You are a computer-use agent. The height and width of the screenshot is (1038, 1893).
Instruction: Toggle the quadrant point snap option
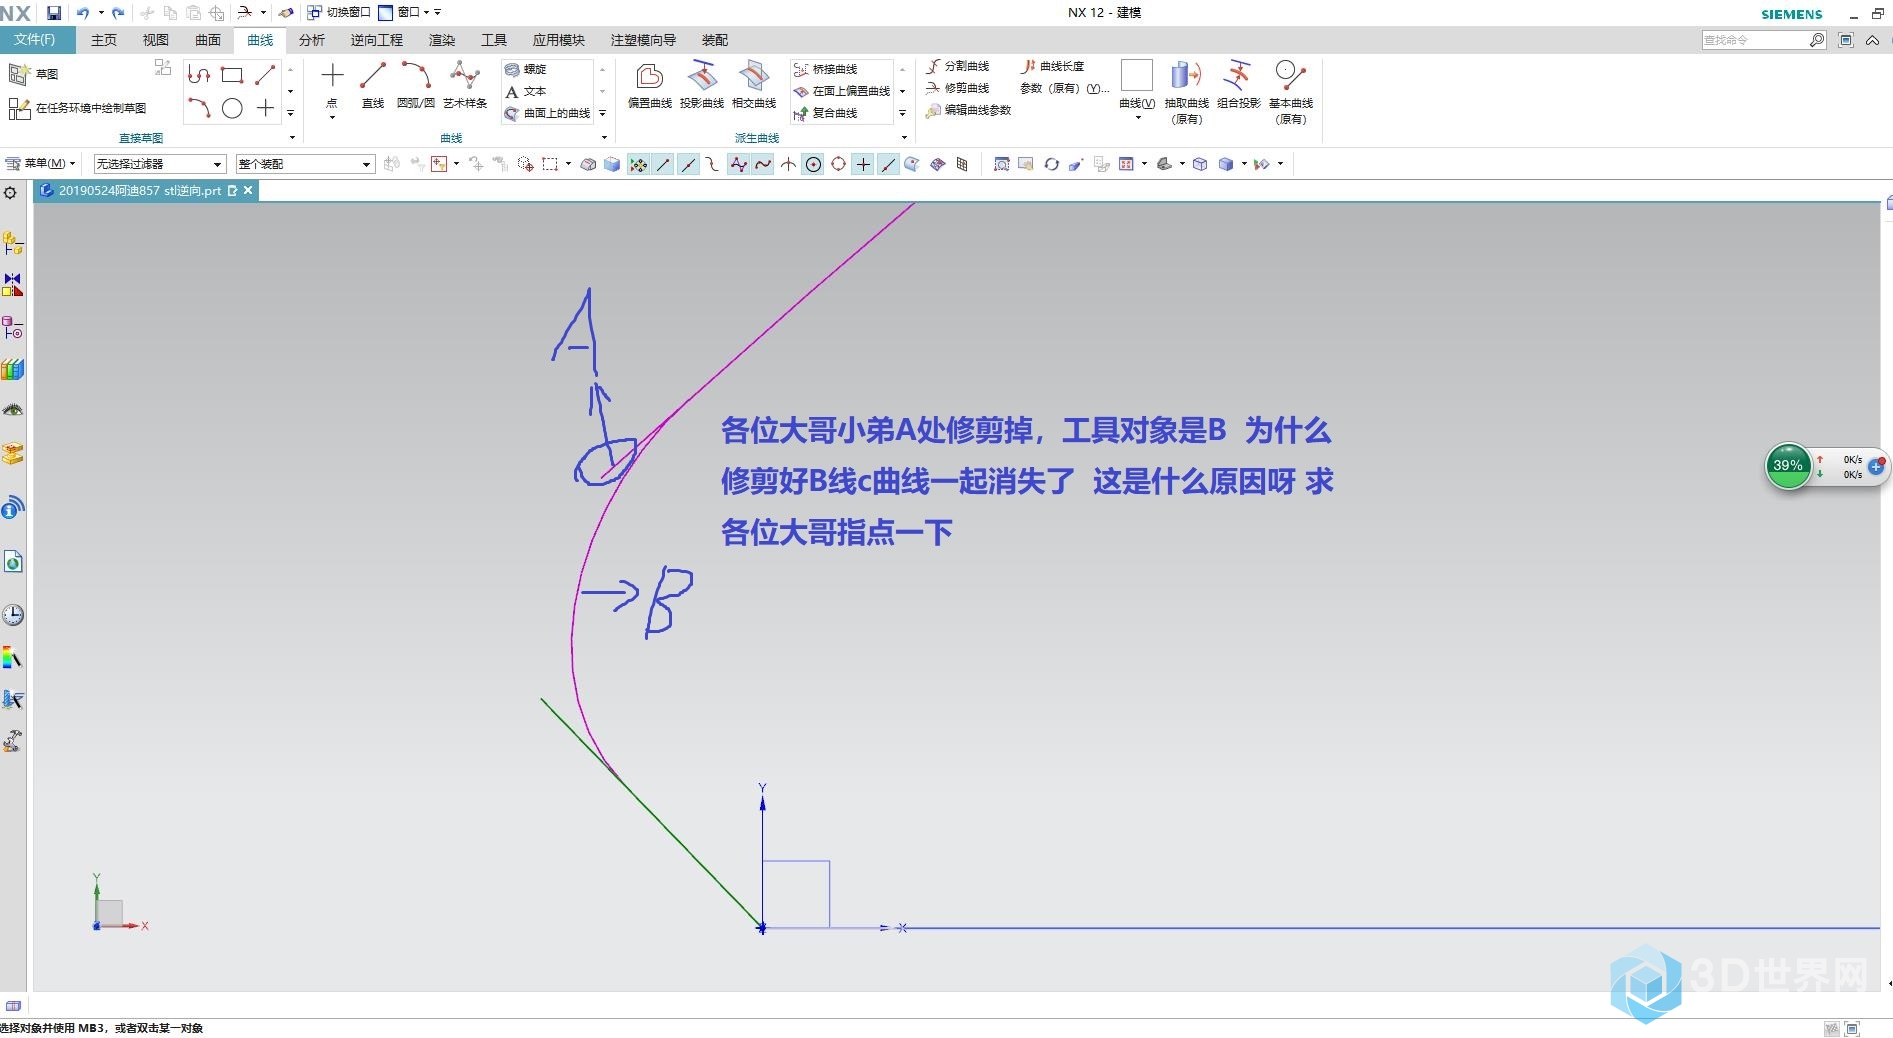pos(838,165)
